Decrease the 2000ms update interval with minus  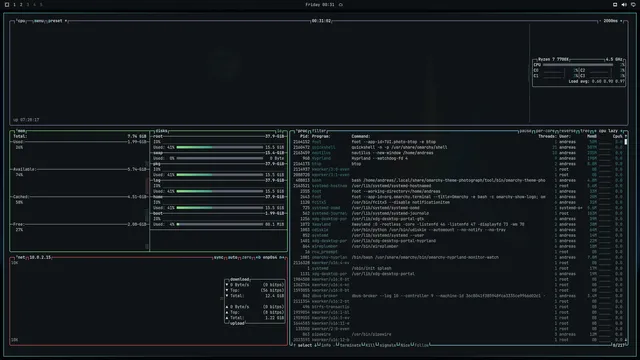click(600, 21)
